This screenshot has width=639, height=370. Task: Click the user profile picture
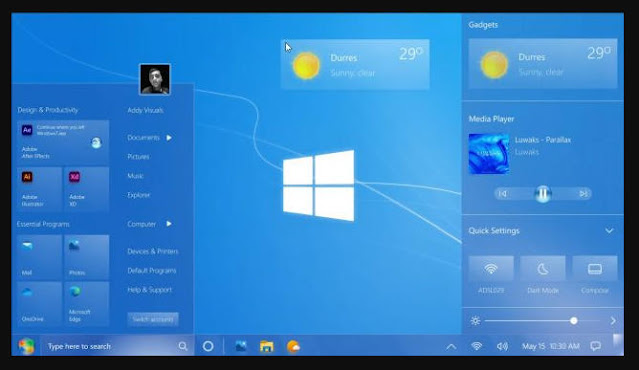pos(155,79)
